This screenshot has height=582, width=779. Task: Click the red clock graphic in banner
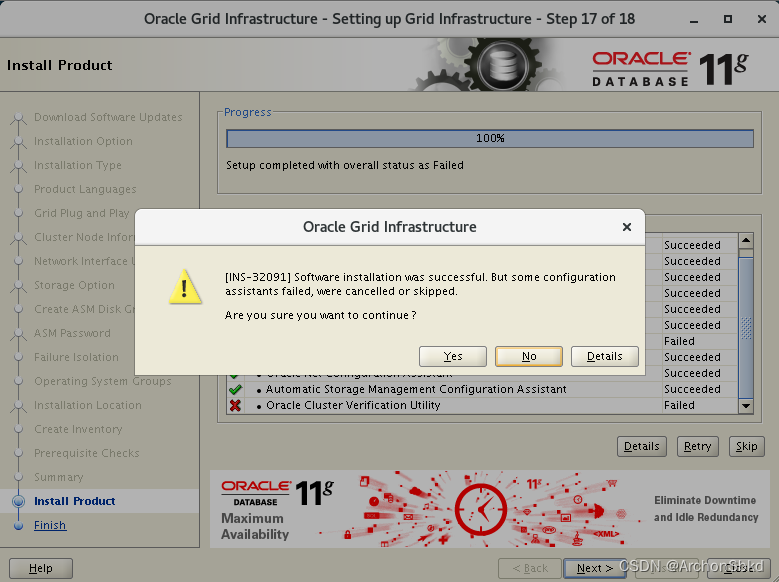480,509
